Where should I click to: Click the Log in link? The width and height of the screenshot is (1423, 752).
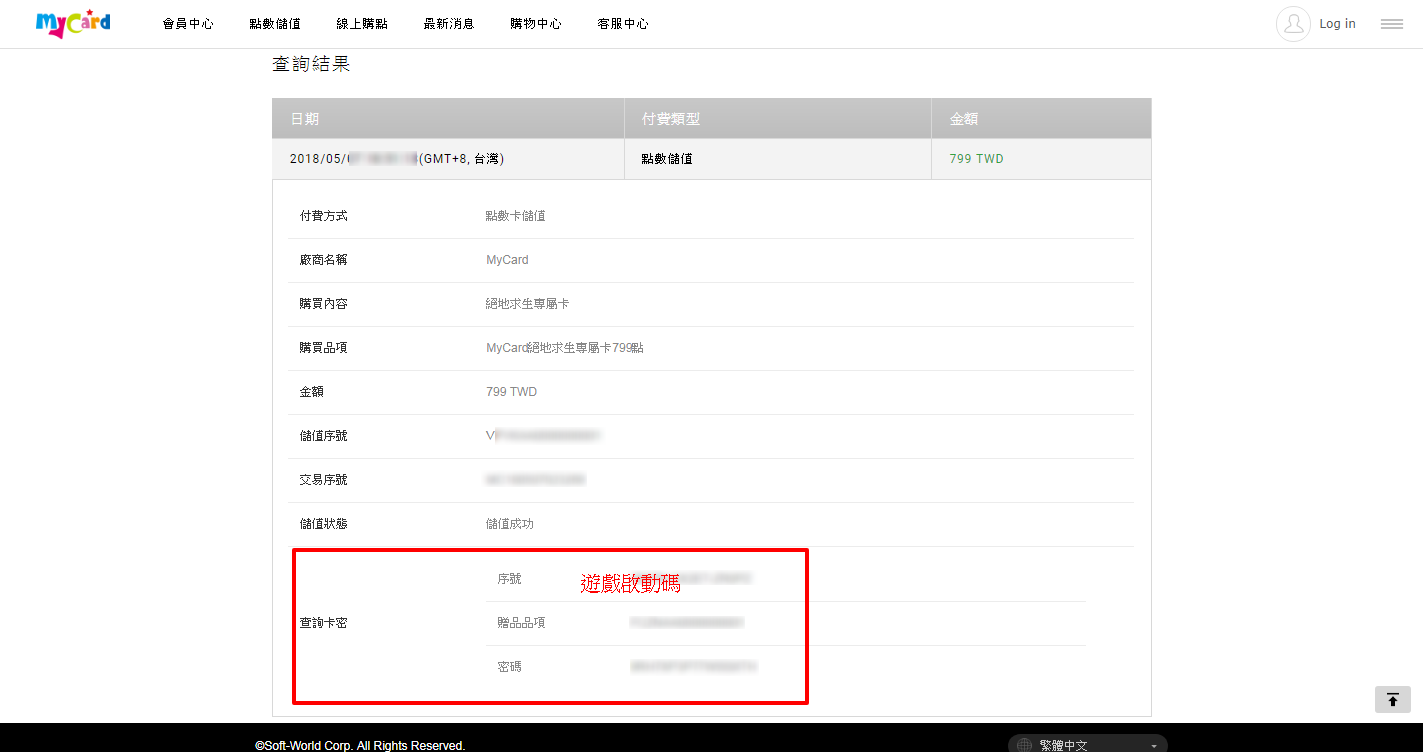tap(1337, 24)
